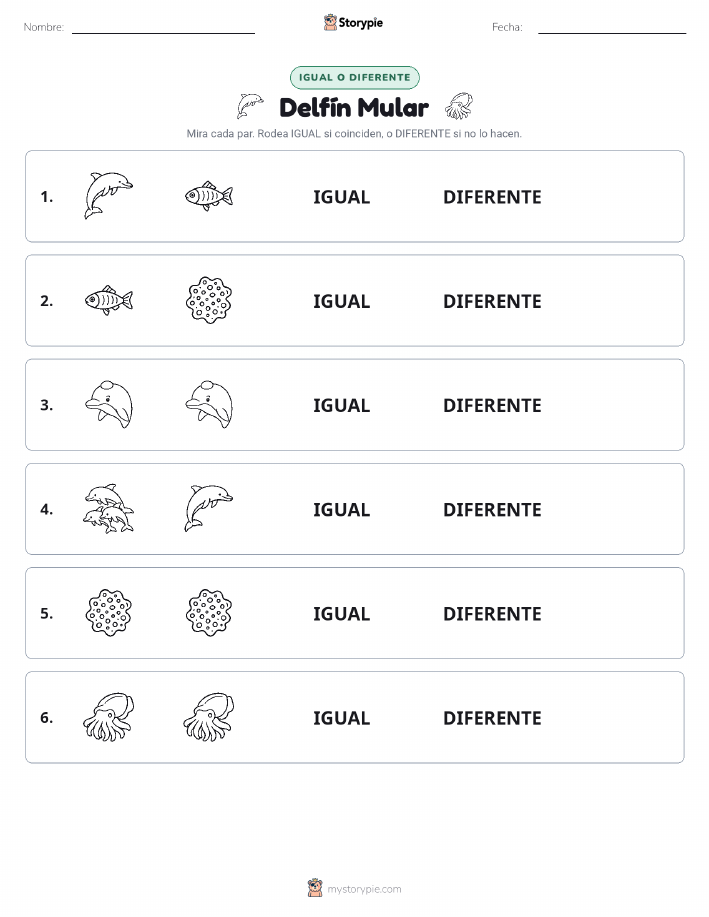
Task: Click the left cuttlefish in row 6
Action: coord(109,717)
